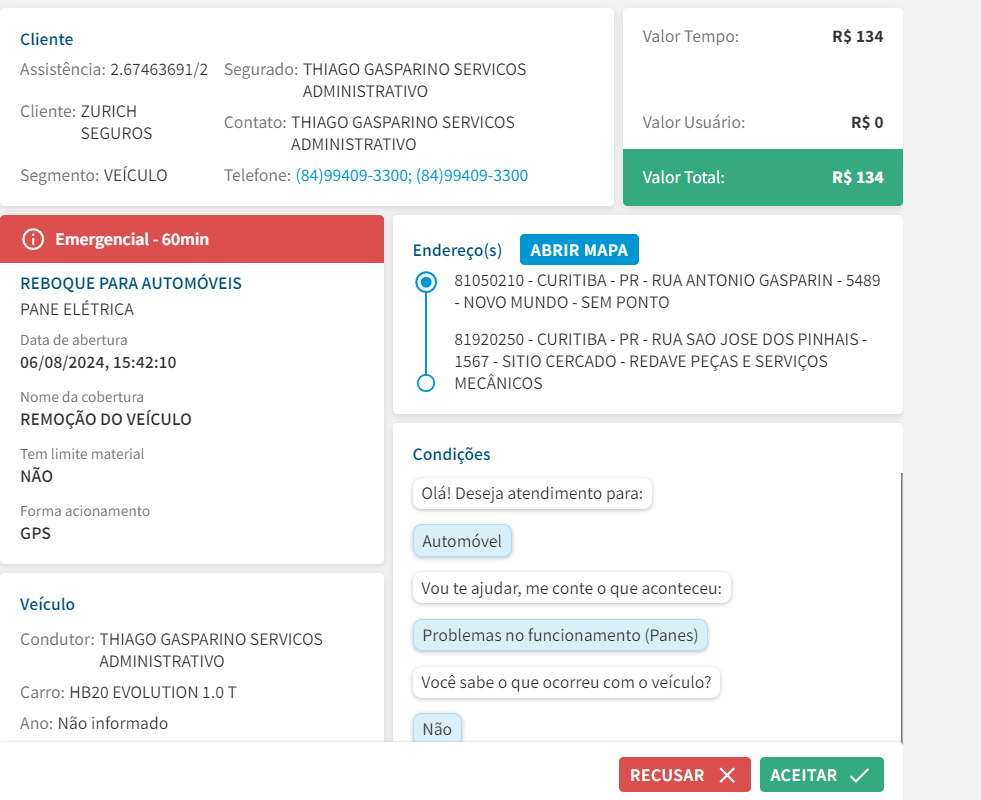
Task: Click the Problemas no funcionamento (Panes) chip
Action: pyautogui.click(x=560, y=635)
